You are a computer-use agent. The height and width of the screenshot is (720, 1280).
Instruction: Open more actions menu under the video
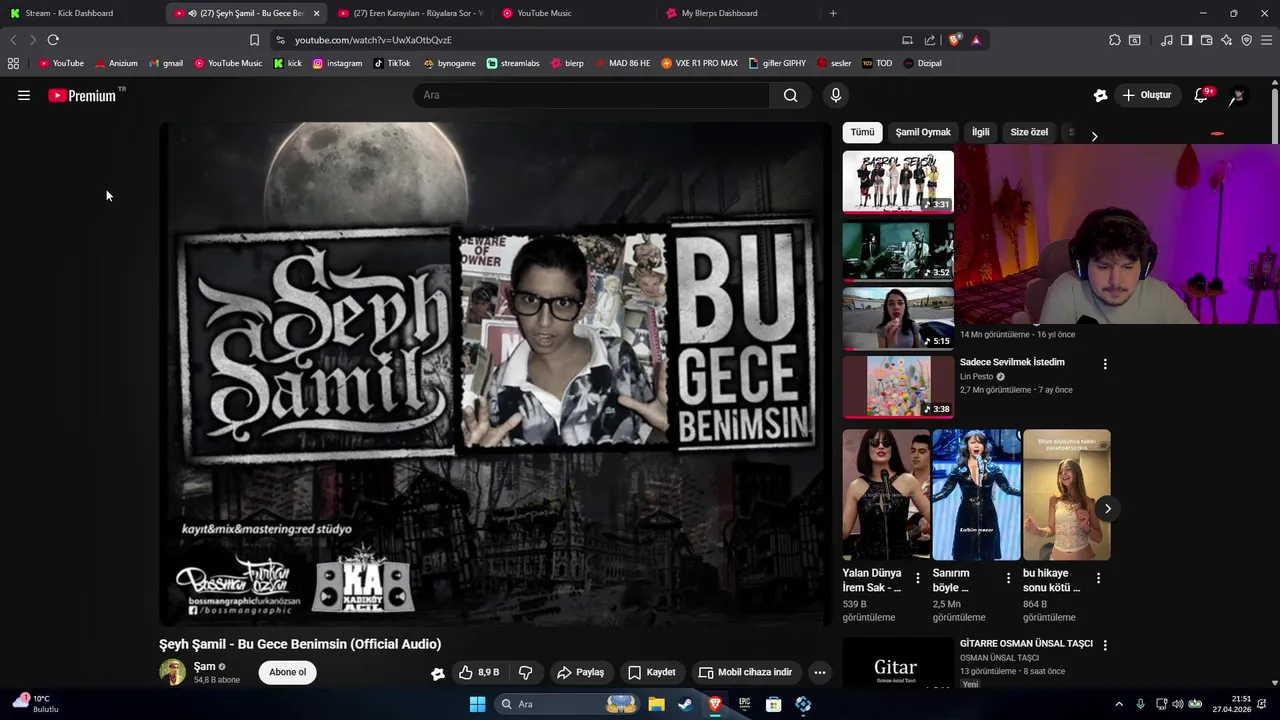[x=819, y=672]
